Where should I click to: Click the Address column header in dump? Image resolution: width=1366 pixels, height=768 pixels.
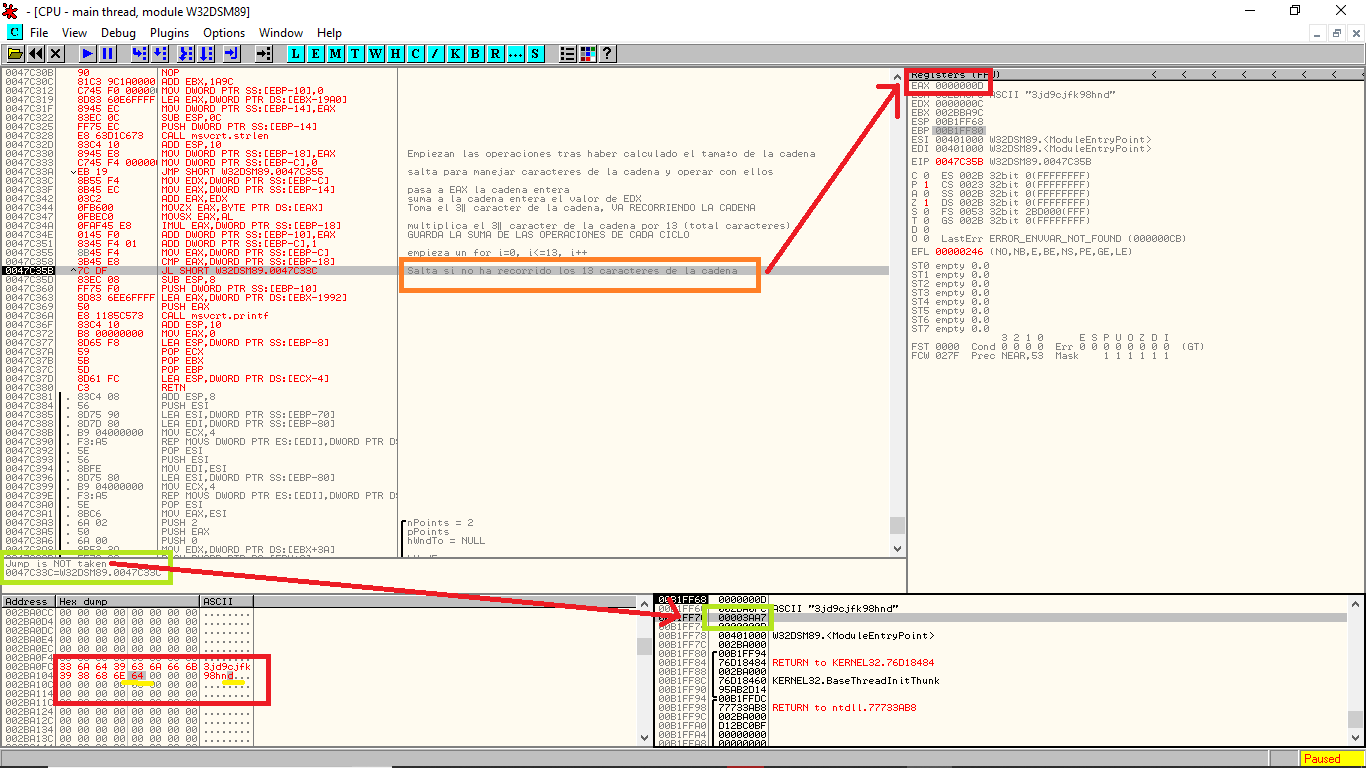click(28, 602)
